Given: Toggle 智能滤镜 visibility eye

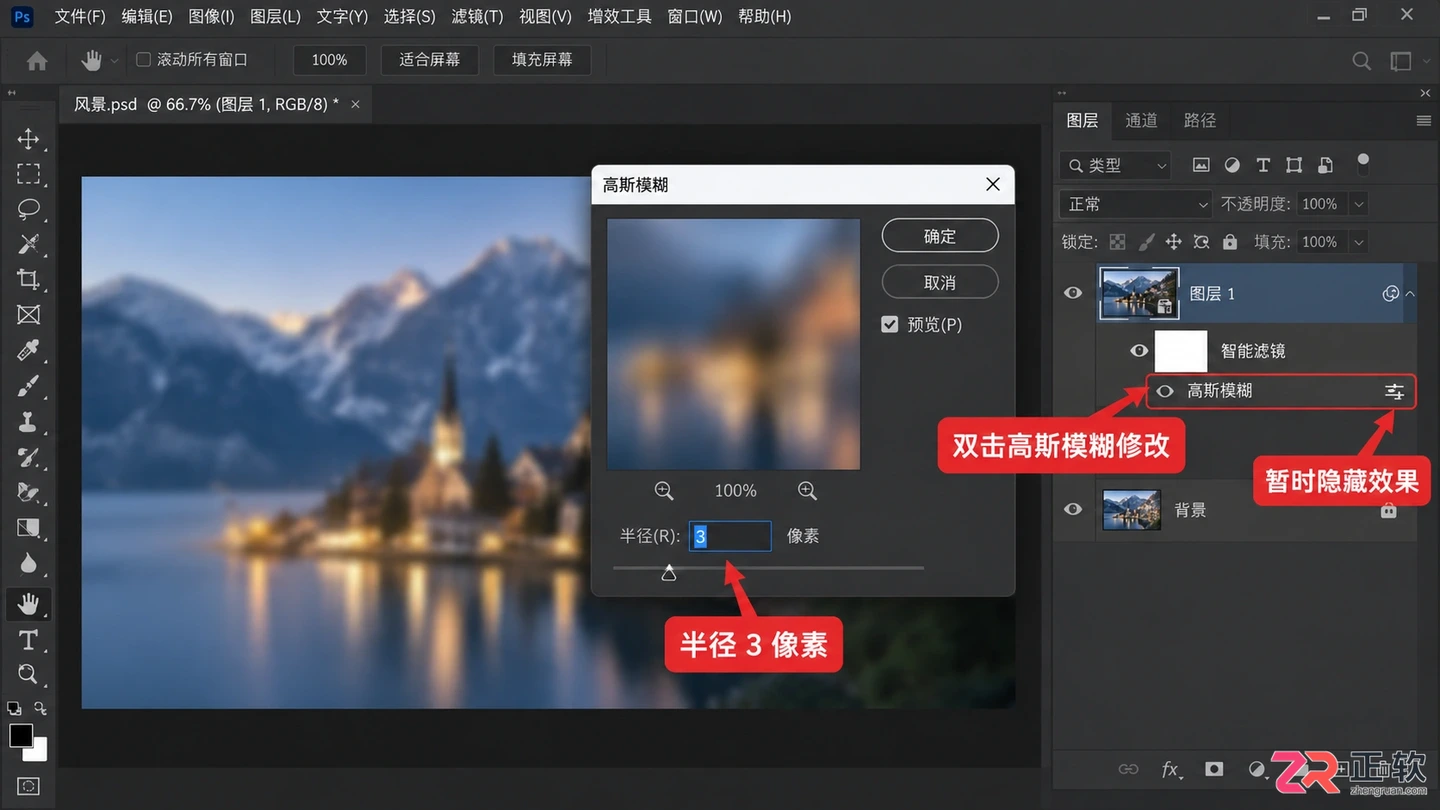Looking at the screenshot, I should pyautogui.click(x=1139, y=351).
